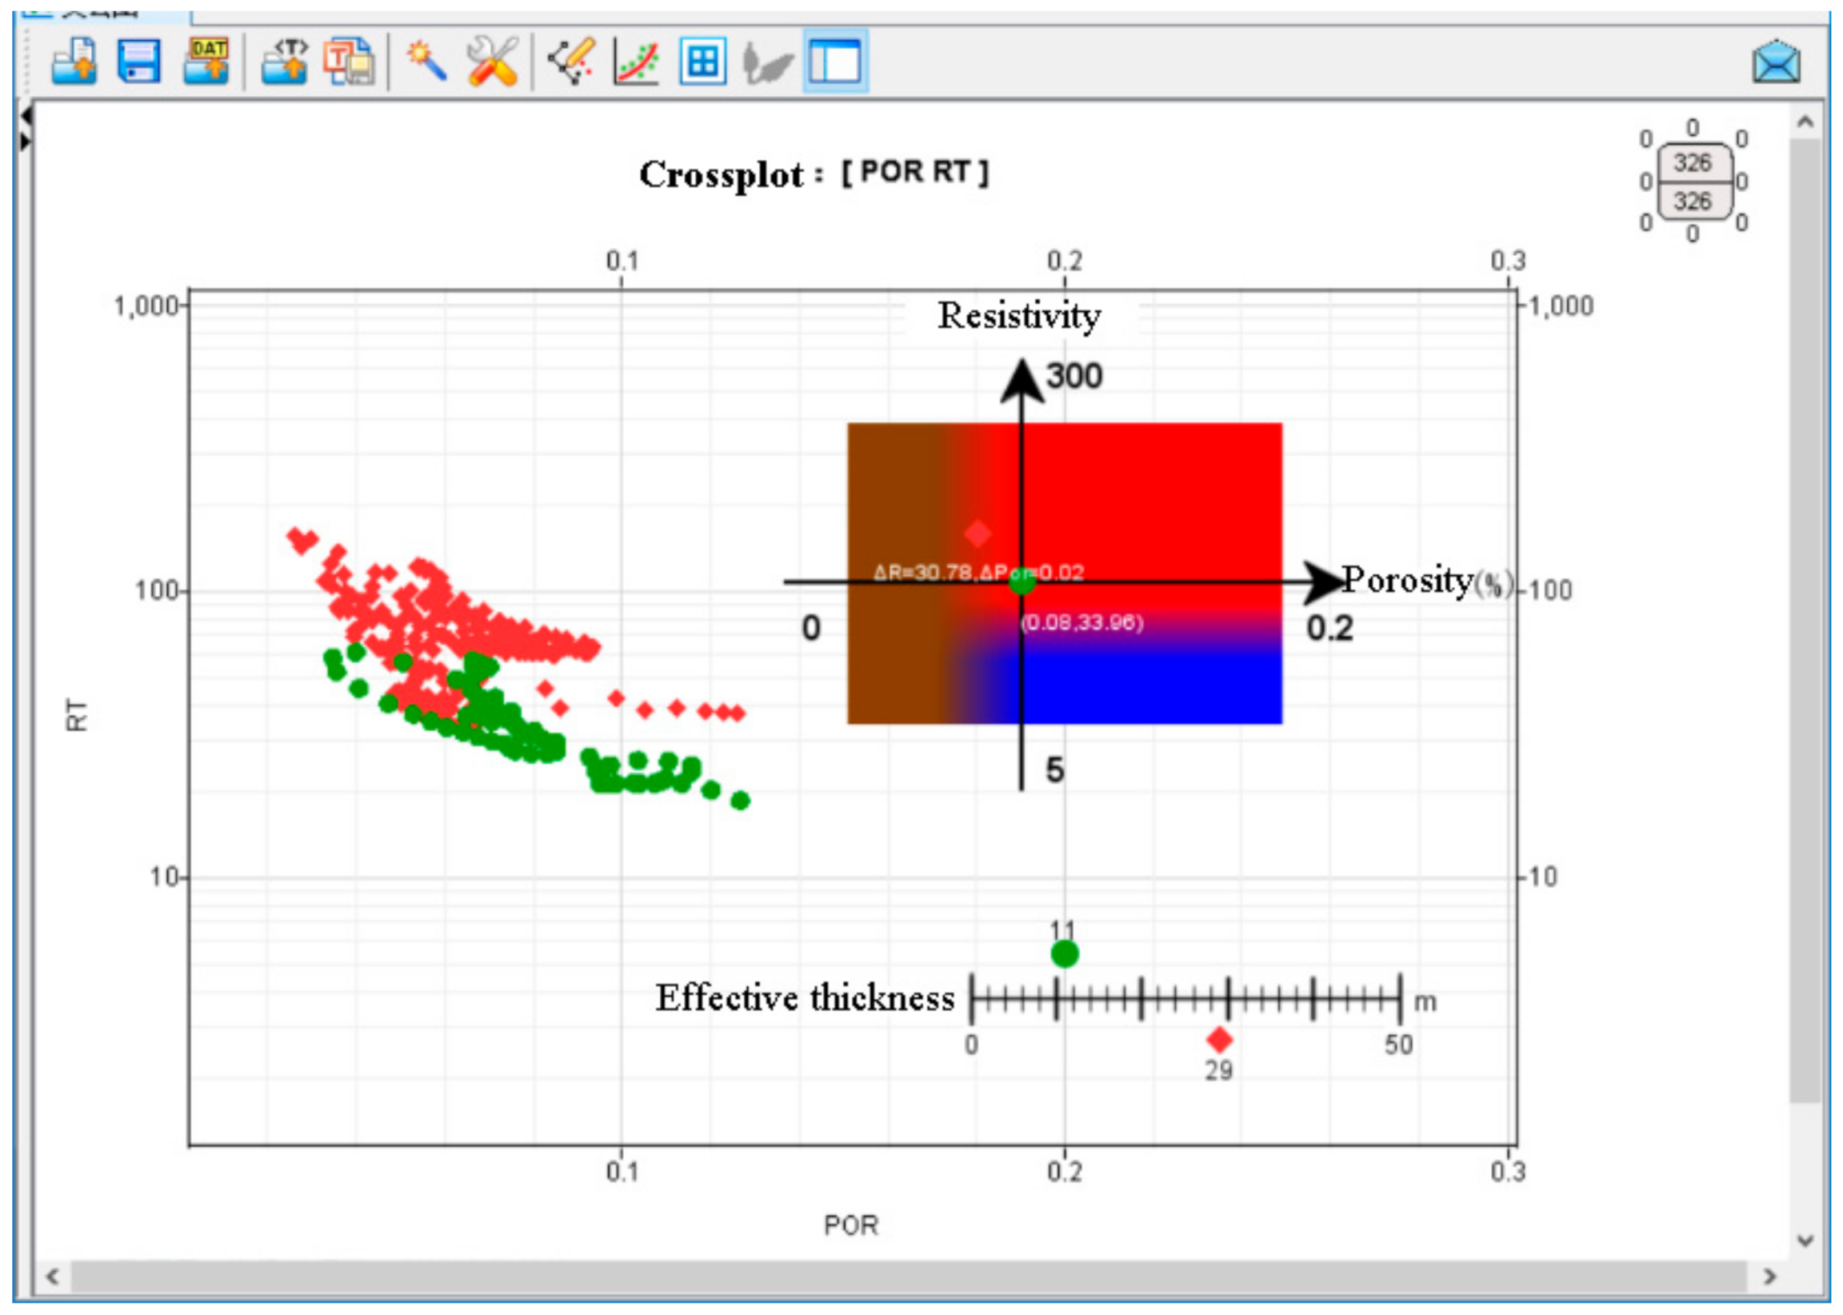This screenshot has height=1315, width=1843.
Task: Click the POR x-axis title
Action: pos(851,1225)
